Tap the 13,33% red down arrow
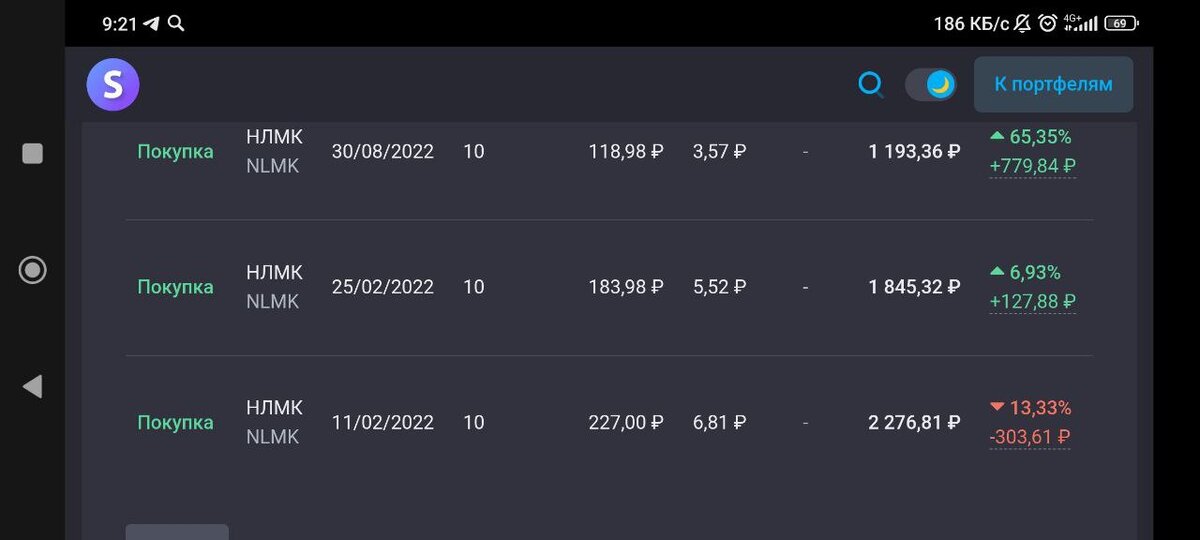 [996, 407]
